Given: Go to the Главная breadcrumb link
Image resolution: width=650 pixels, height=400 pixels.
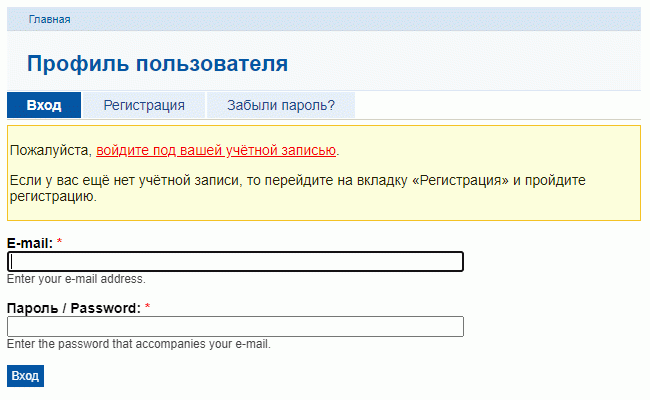Looking at the screenshot, I should click(x=49, y=19).
